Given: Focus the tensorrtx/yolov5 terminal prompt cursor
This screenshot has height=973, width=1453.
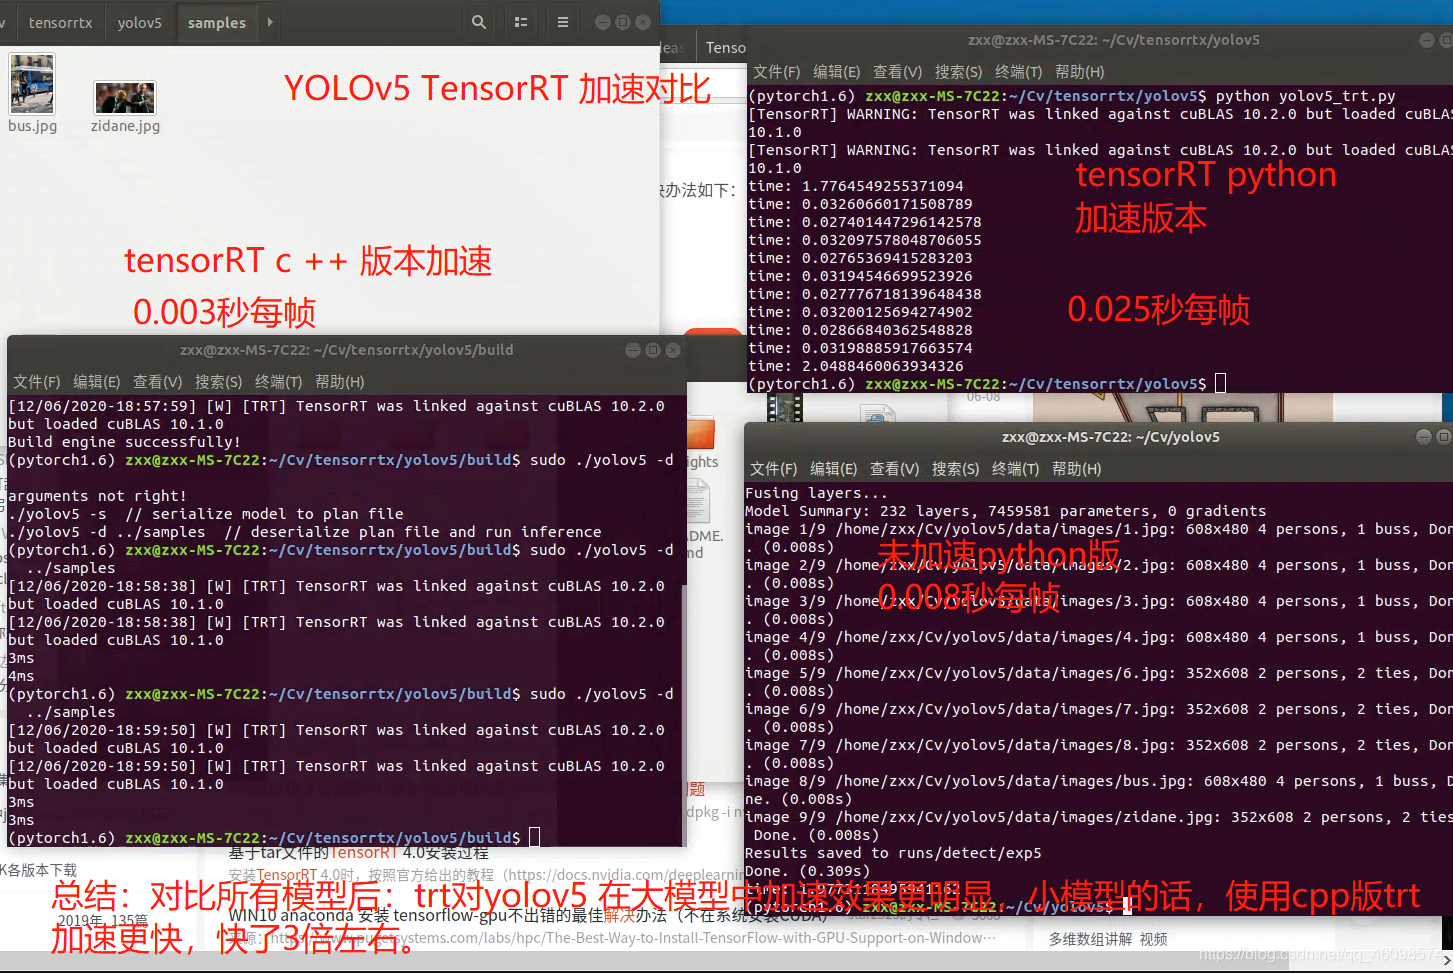Looking at the screenshot, I should 1220,383.
